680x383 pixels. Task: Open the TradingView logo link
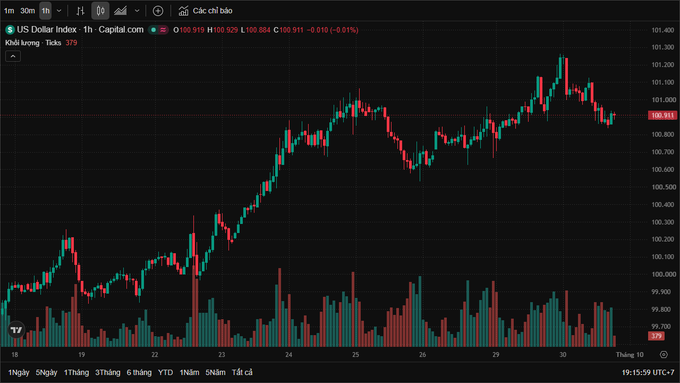coord(16,330)
